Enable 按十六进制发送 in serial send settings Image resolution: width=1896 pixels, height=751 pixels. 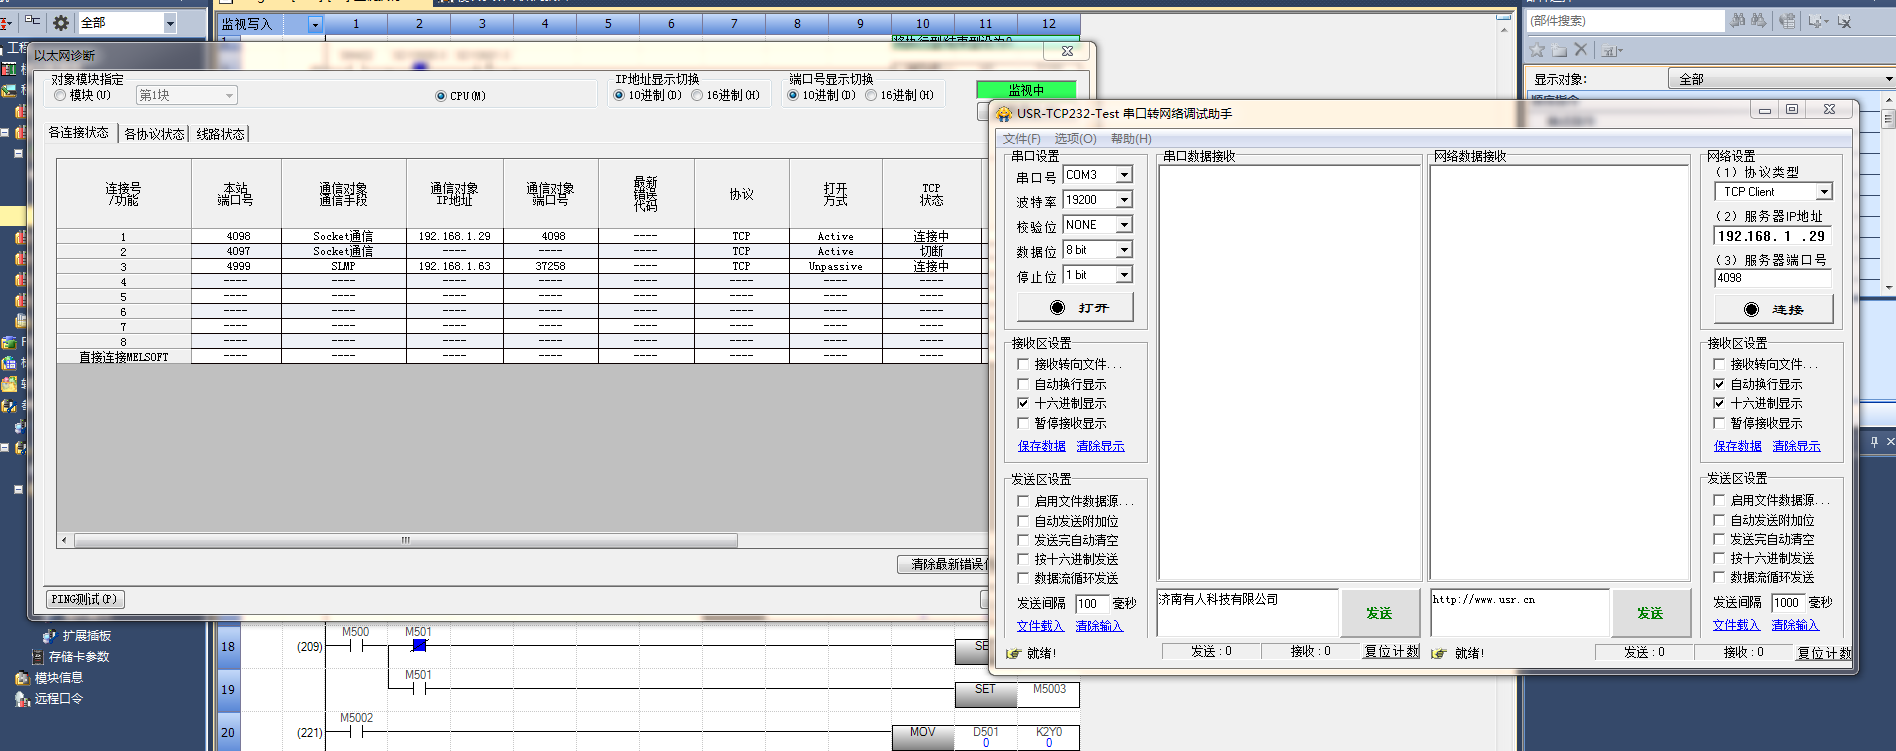coord(1022,559)
